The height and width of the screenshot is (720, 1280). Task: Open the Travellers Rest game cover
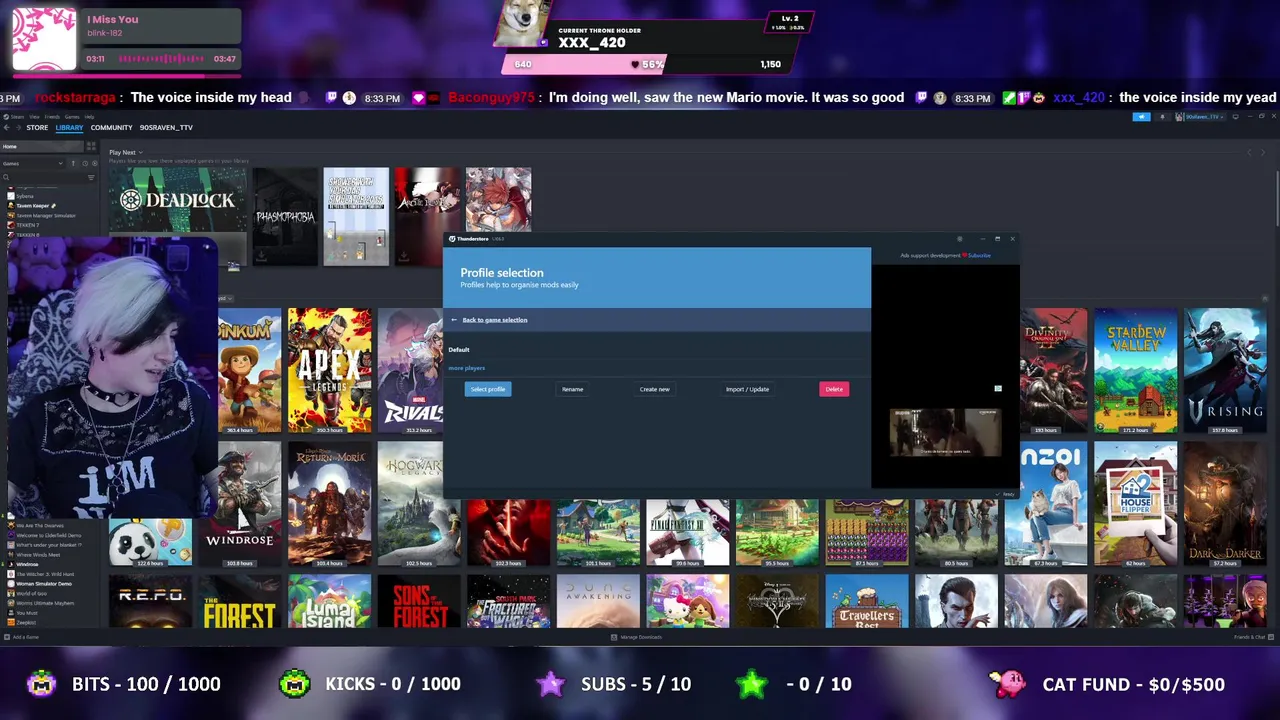coord(867,601)
